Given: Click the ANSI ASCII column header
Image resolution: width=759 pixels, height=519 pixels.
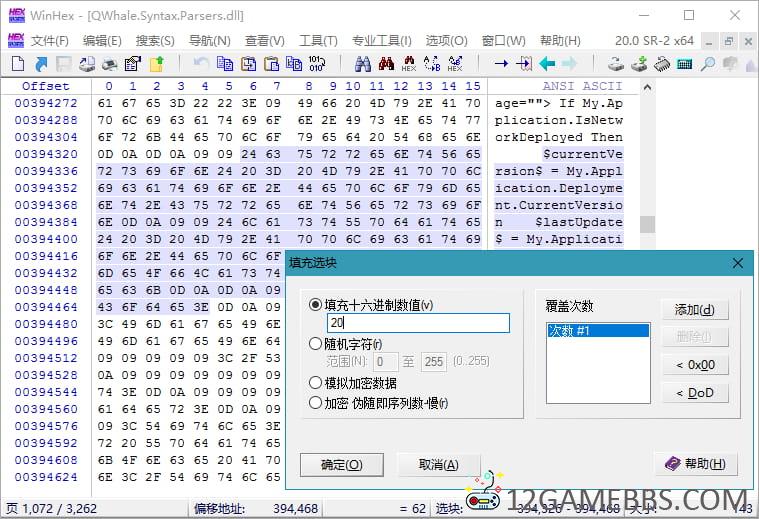Looking at the screenshot, I should point(582,86).
